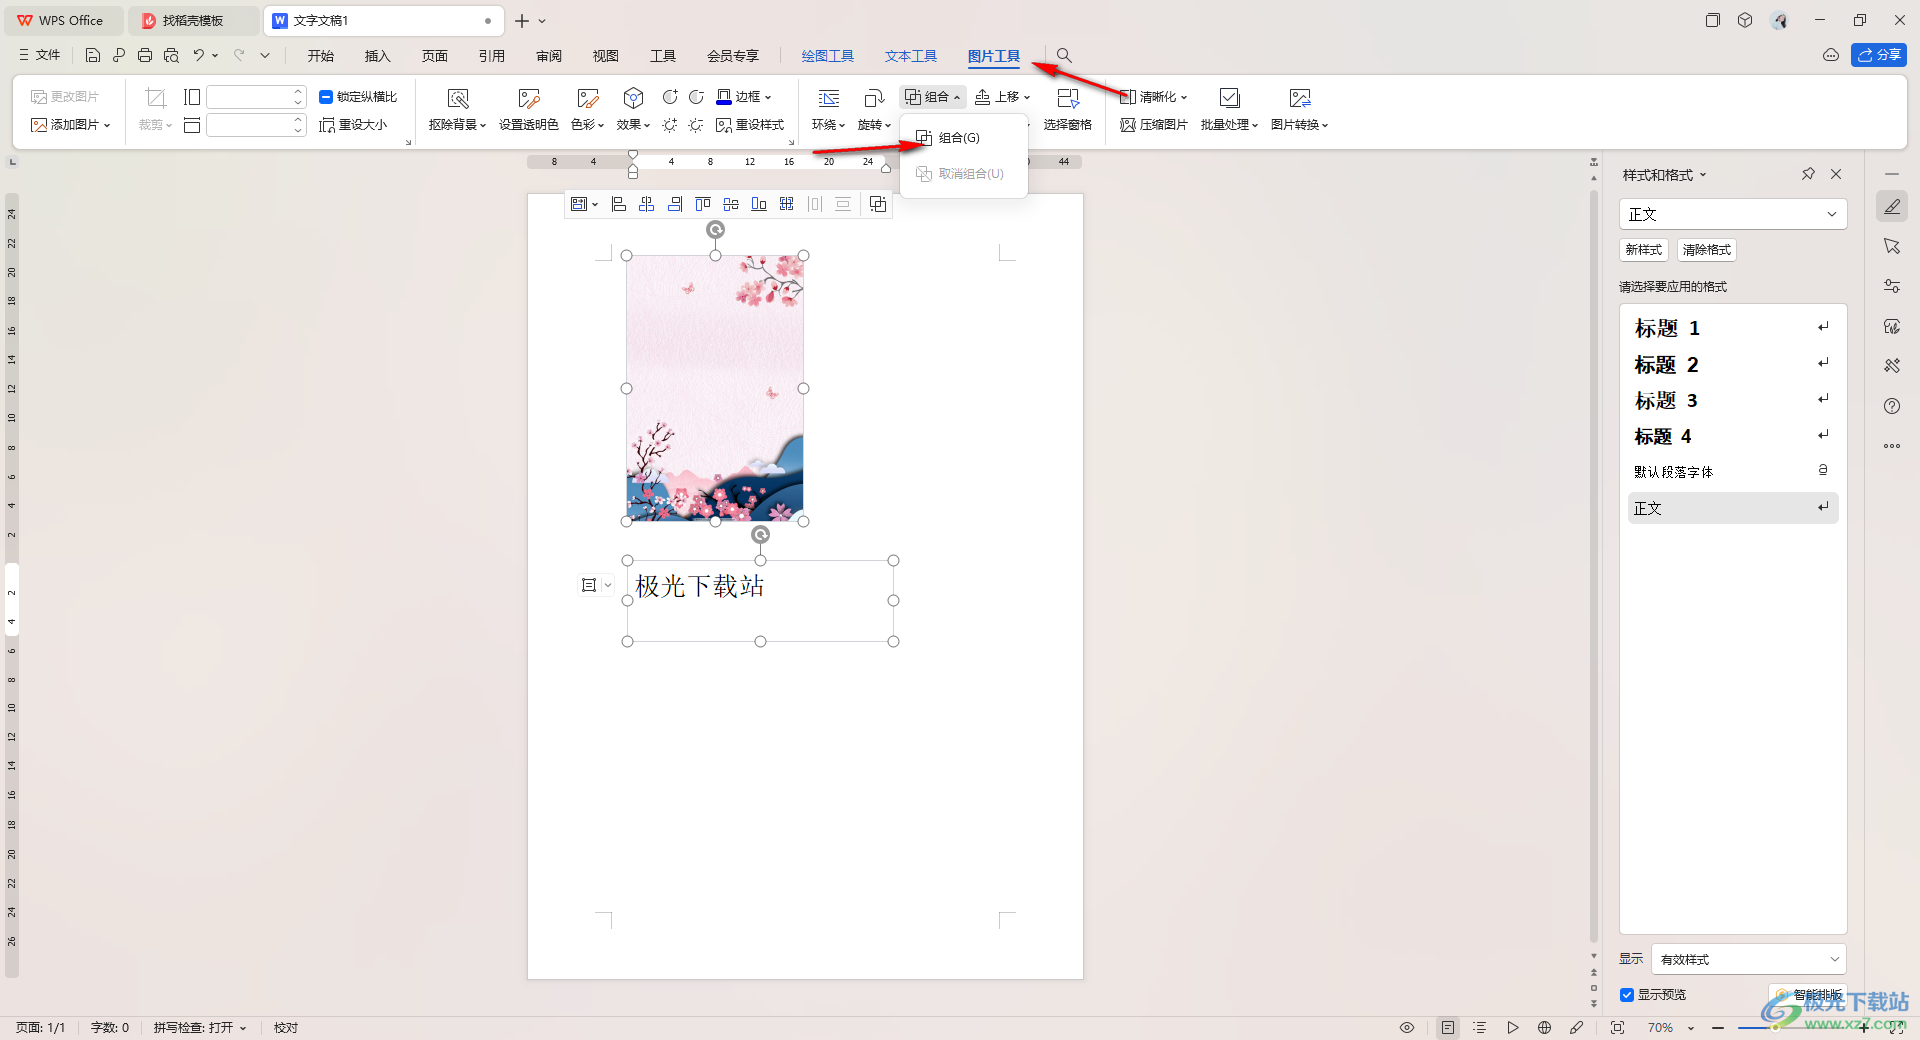Select the Group (G) menu item
Image resolution: width=1920 pixels, height=1040 pixels.
[964, 138]
